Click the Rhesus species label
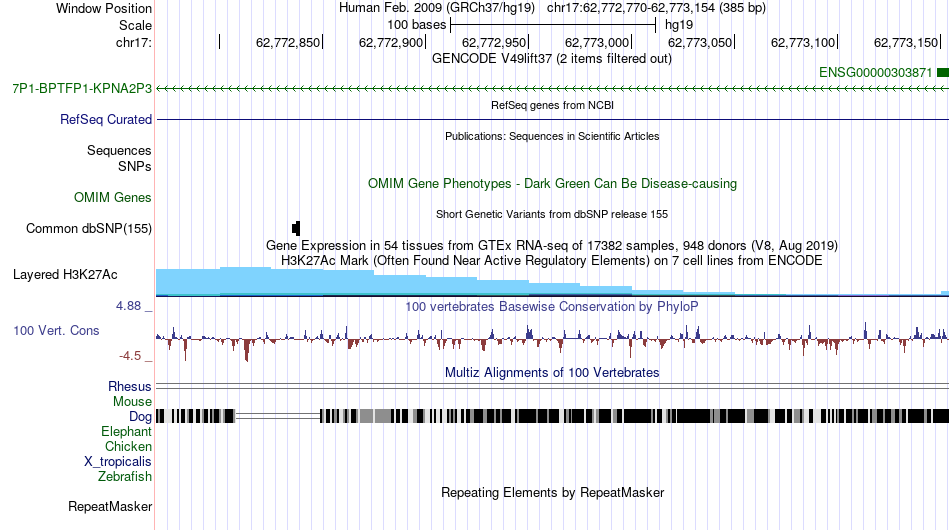Screen dimensions: 950x530 tap(130, 386)
